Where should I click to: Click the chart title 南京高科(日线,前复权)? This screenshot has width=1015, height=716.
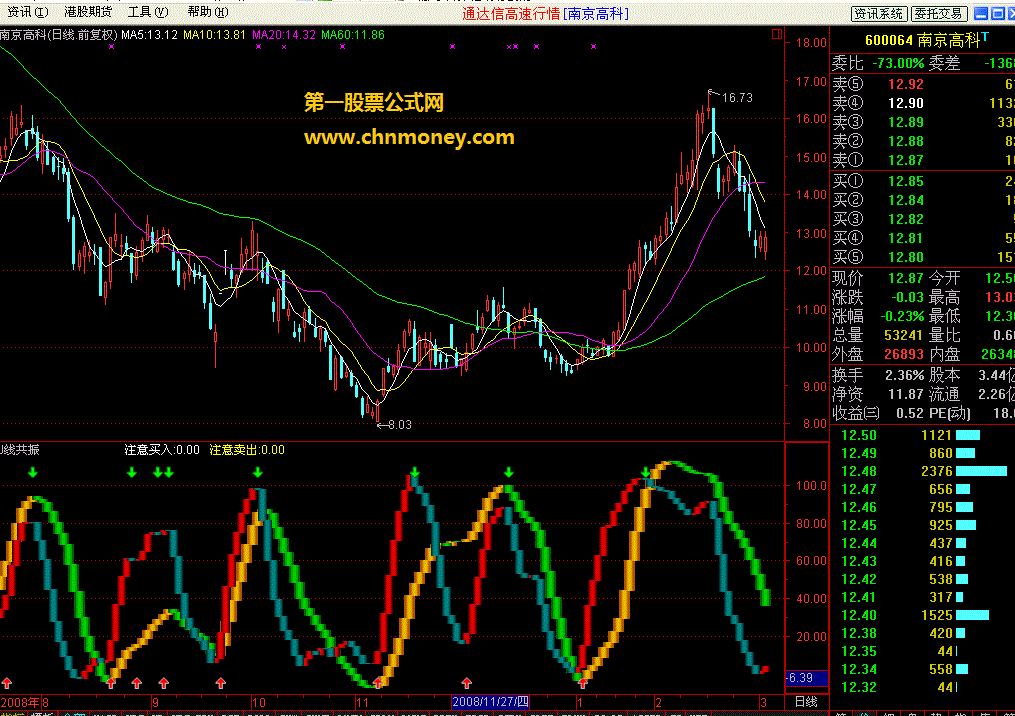click(59, 34)
